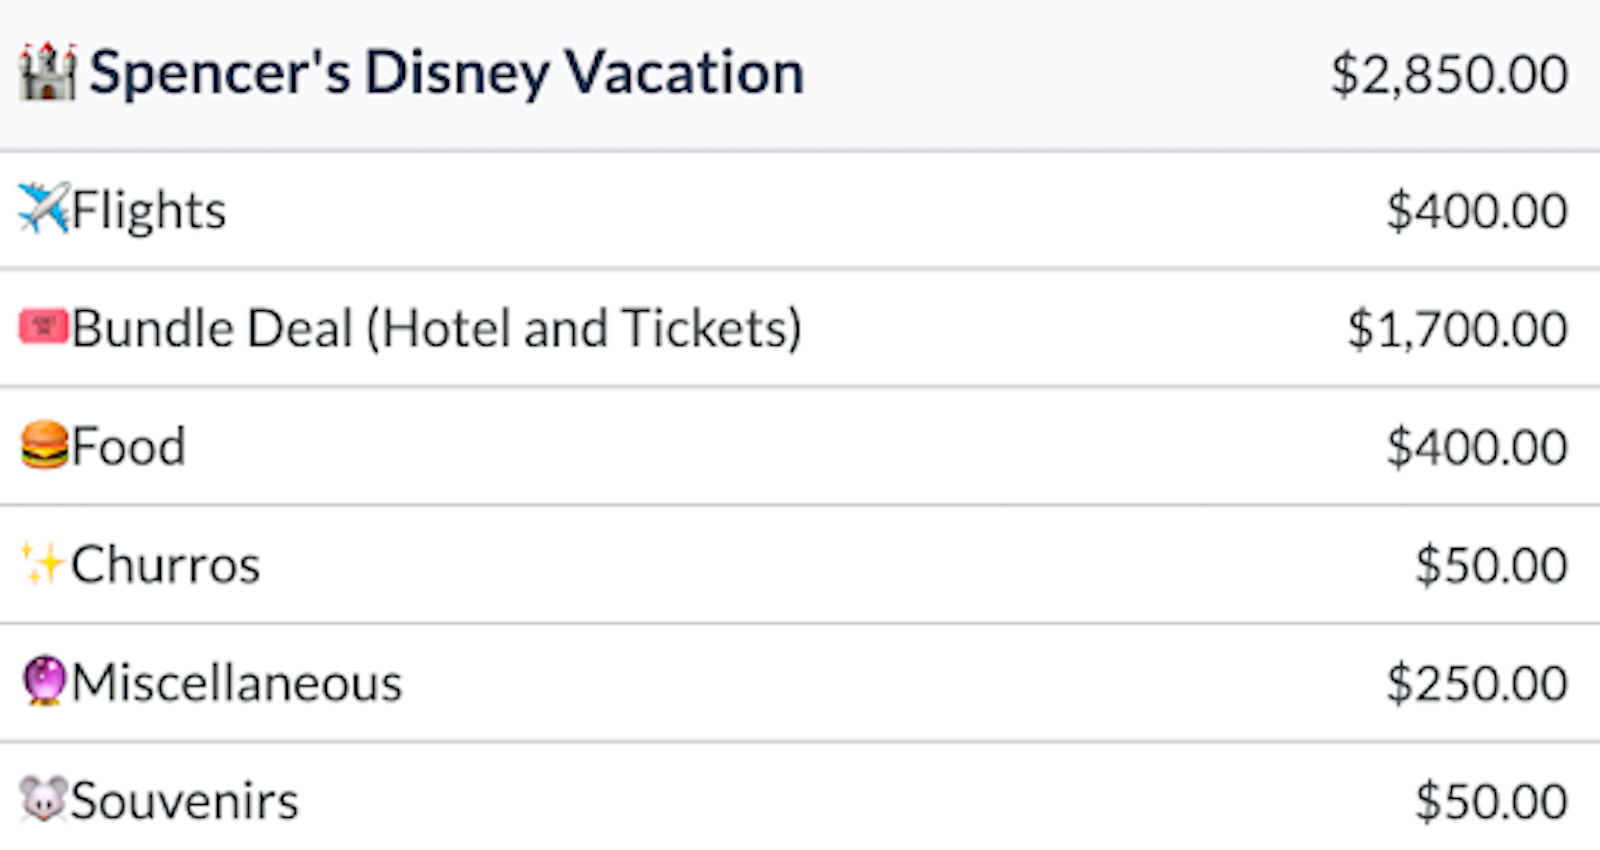This screenshot has height=850, width=1600.
Task: Click the crystal ball icon beside Miscellaneous
Action: 44,681
